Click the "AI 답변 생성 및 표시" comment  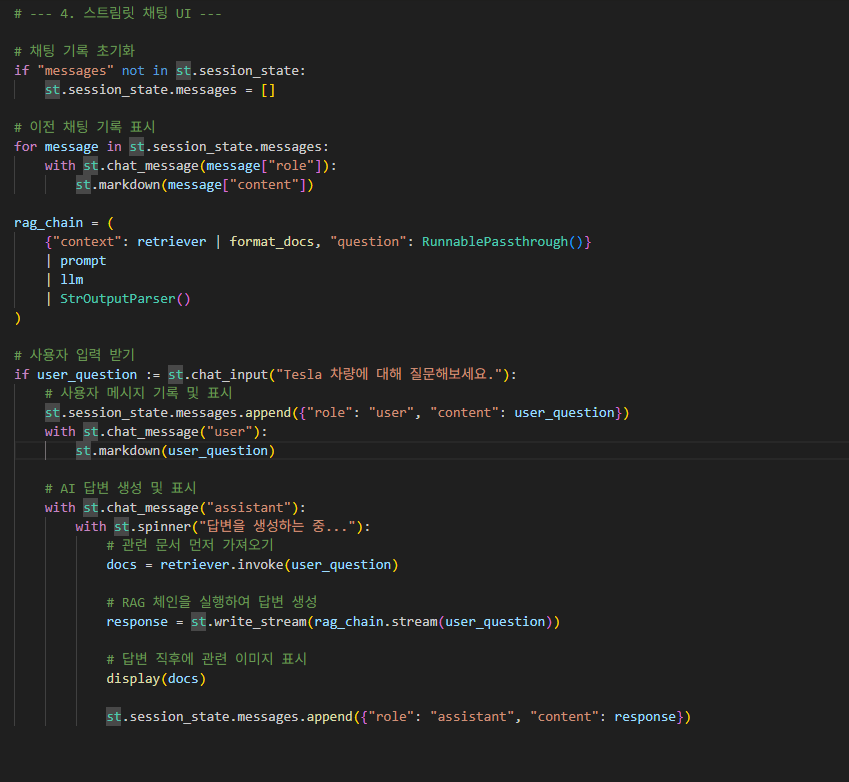coord(121,489)
